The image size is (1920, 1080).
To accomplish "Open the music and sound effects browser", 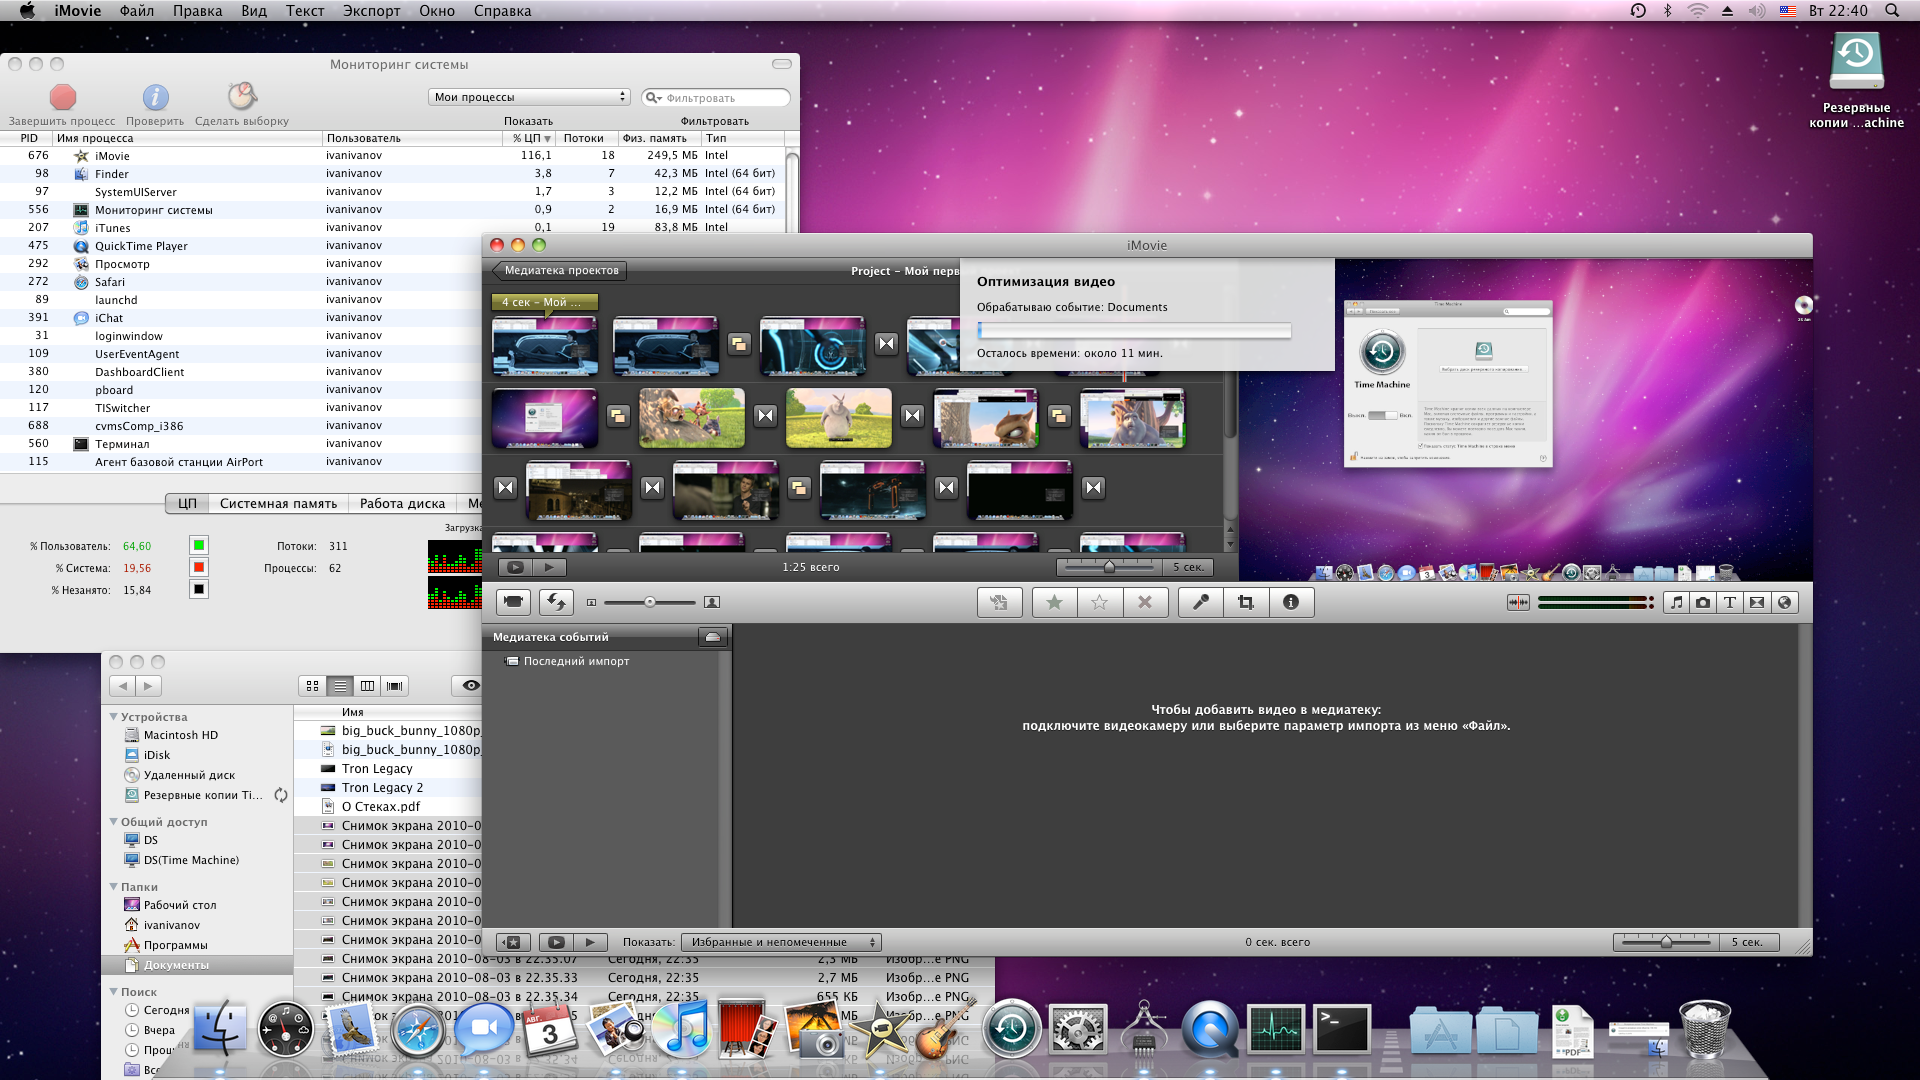I will [x=1677, y=602].
